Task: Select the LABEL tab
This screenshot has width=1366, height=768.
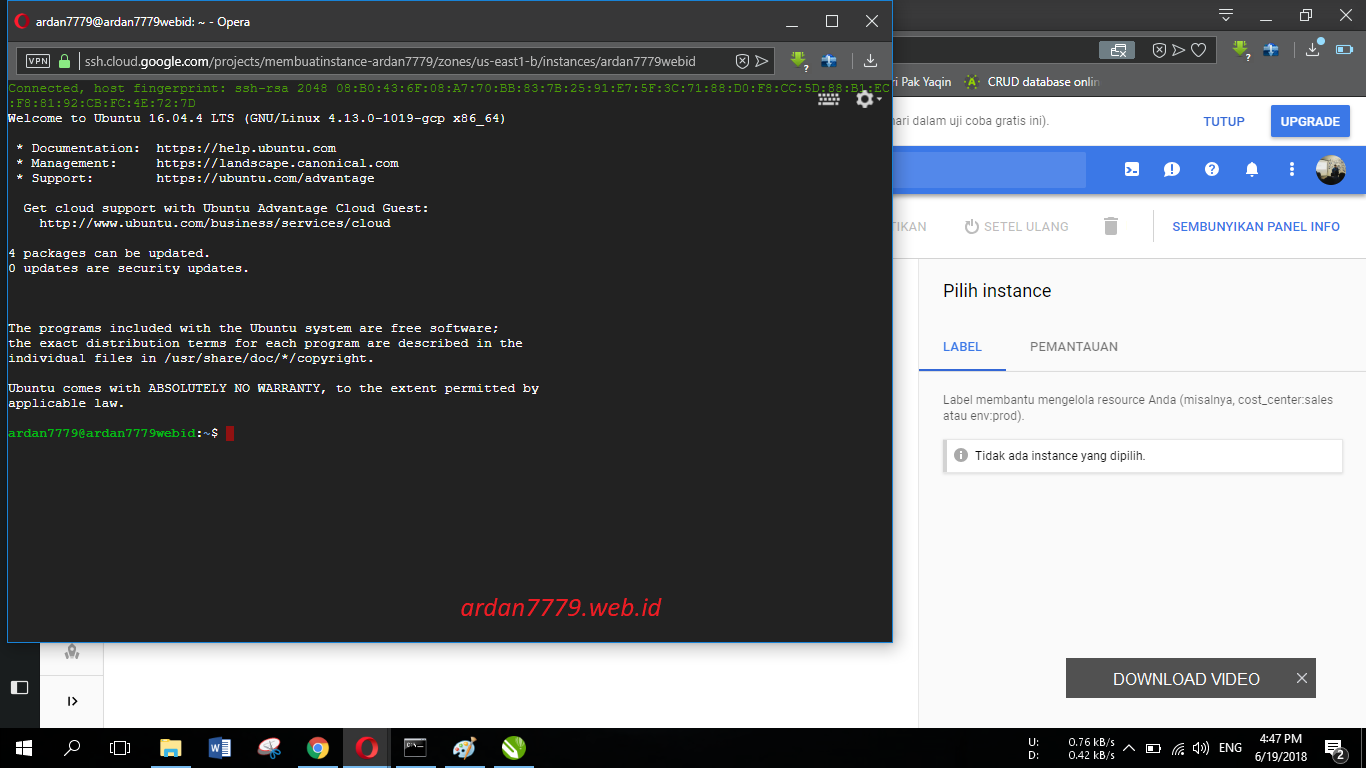Action: pos(962,347)
